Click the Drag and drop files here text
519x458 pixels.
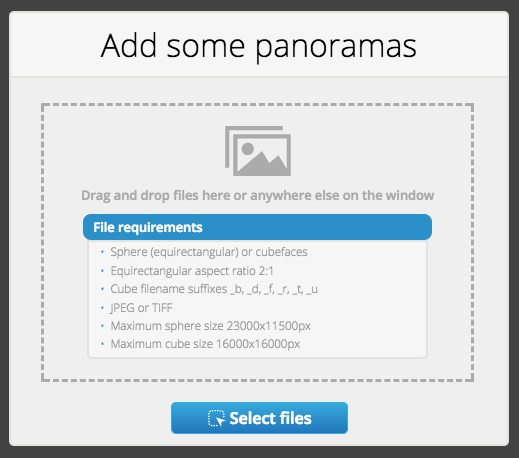(258, 195)
